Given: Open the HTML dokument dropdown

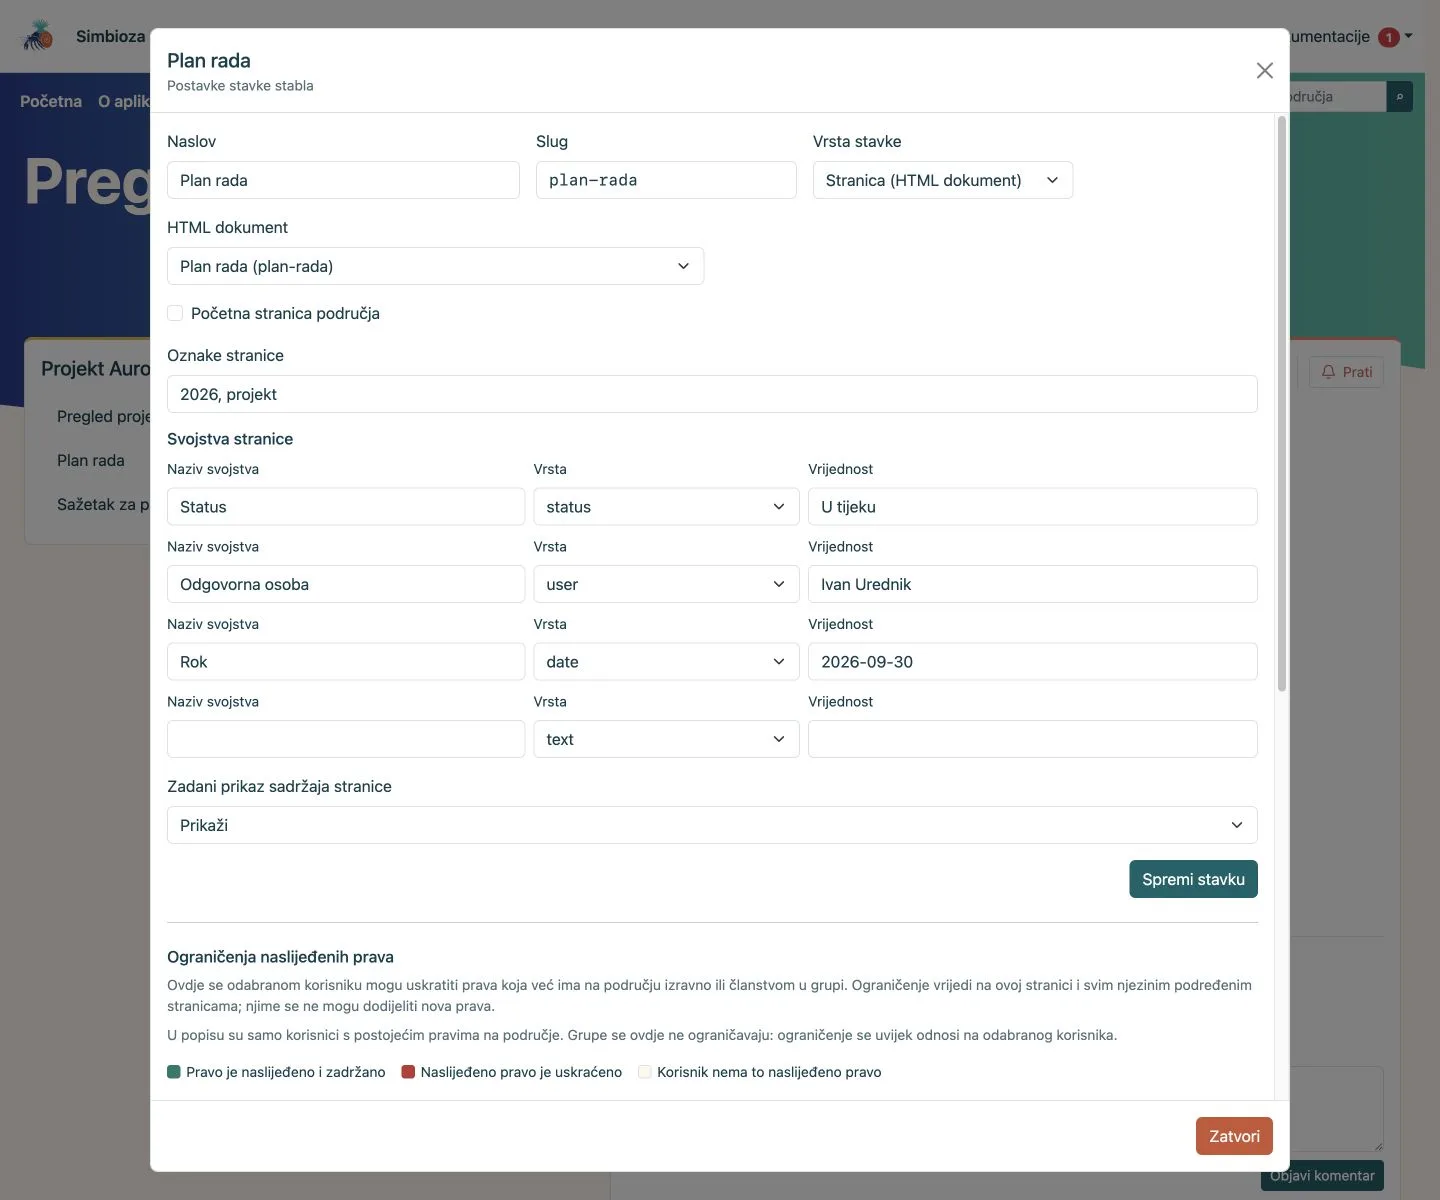Looking at the screenshot, I should click(435, 266).
